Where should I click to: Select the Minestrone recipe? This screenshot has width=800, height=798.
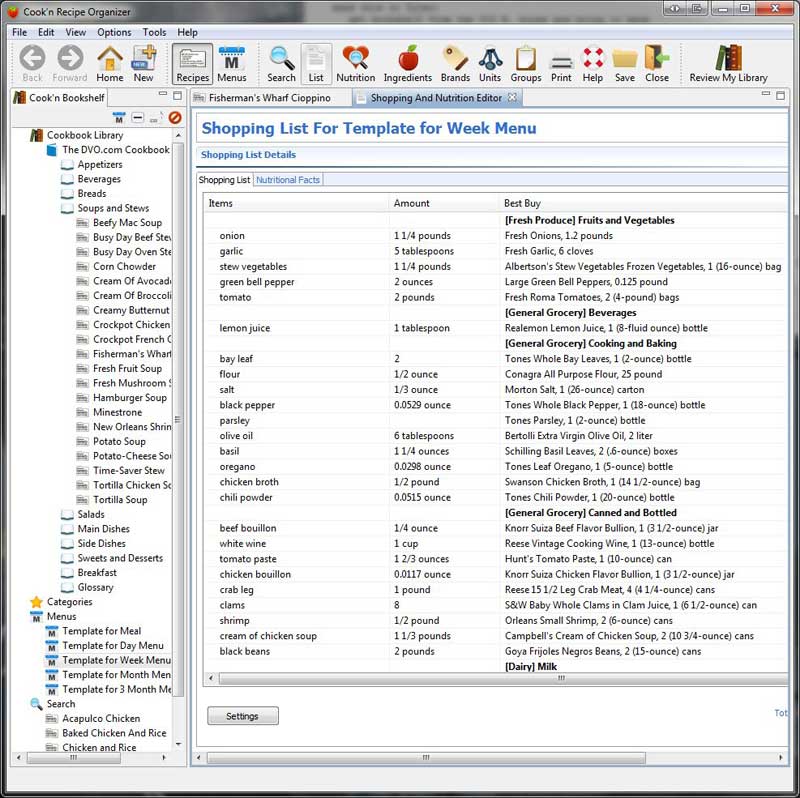tap(117, 412)
